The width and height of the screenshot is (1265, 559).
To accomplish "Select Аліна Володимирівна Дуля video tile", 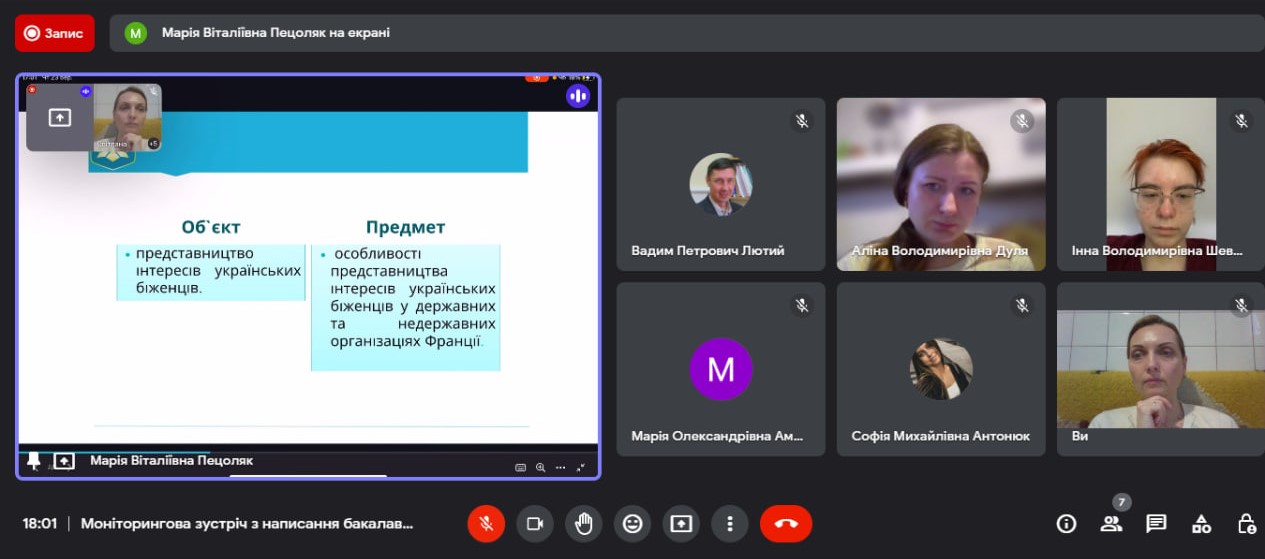I will pyautogui.click(x=941, y=184).
